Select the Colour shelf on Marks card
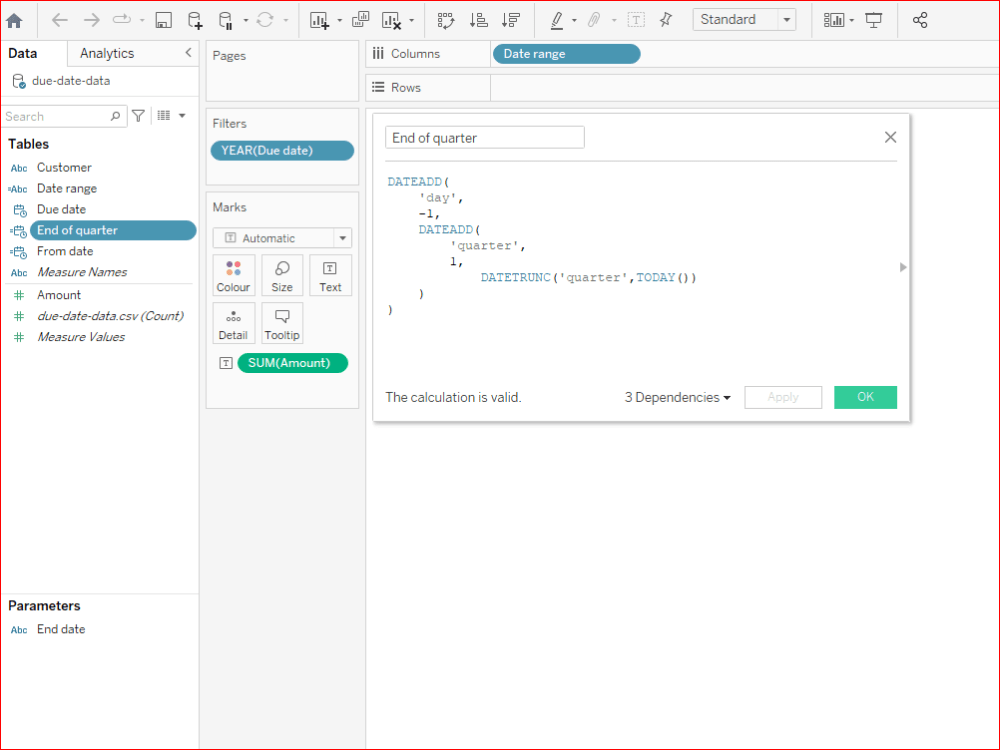This screenshot has height=750, width=1000. [x=233, y=275]
